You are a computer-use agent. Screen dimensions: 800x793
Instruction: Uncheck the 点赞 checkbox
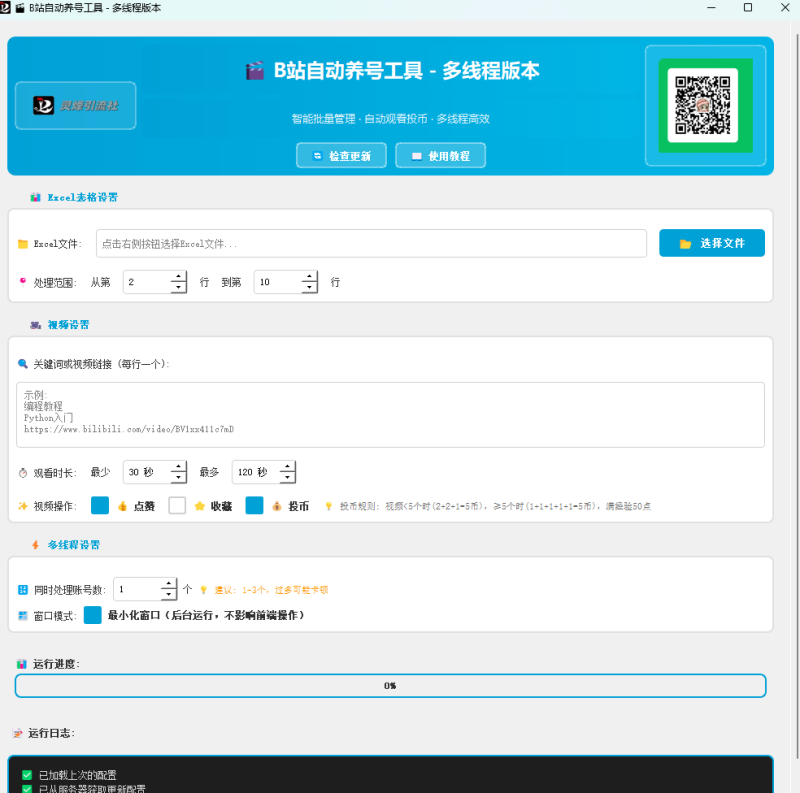click(99, 505)
